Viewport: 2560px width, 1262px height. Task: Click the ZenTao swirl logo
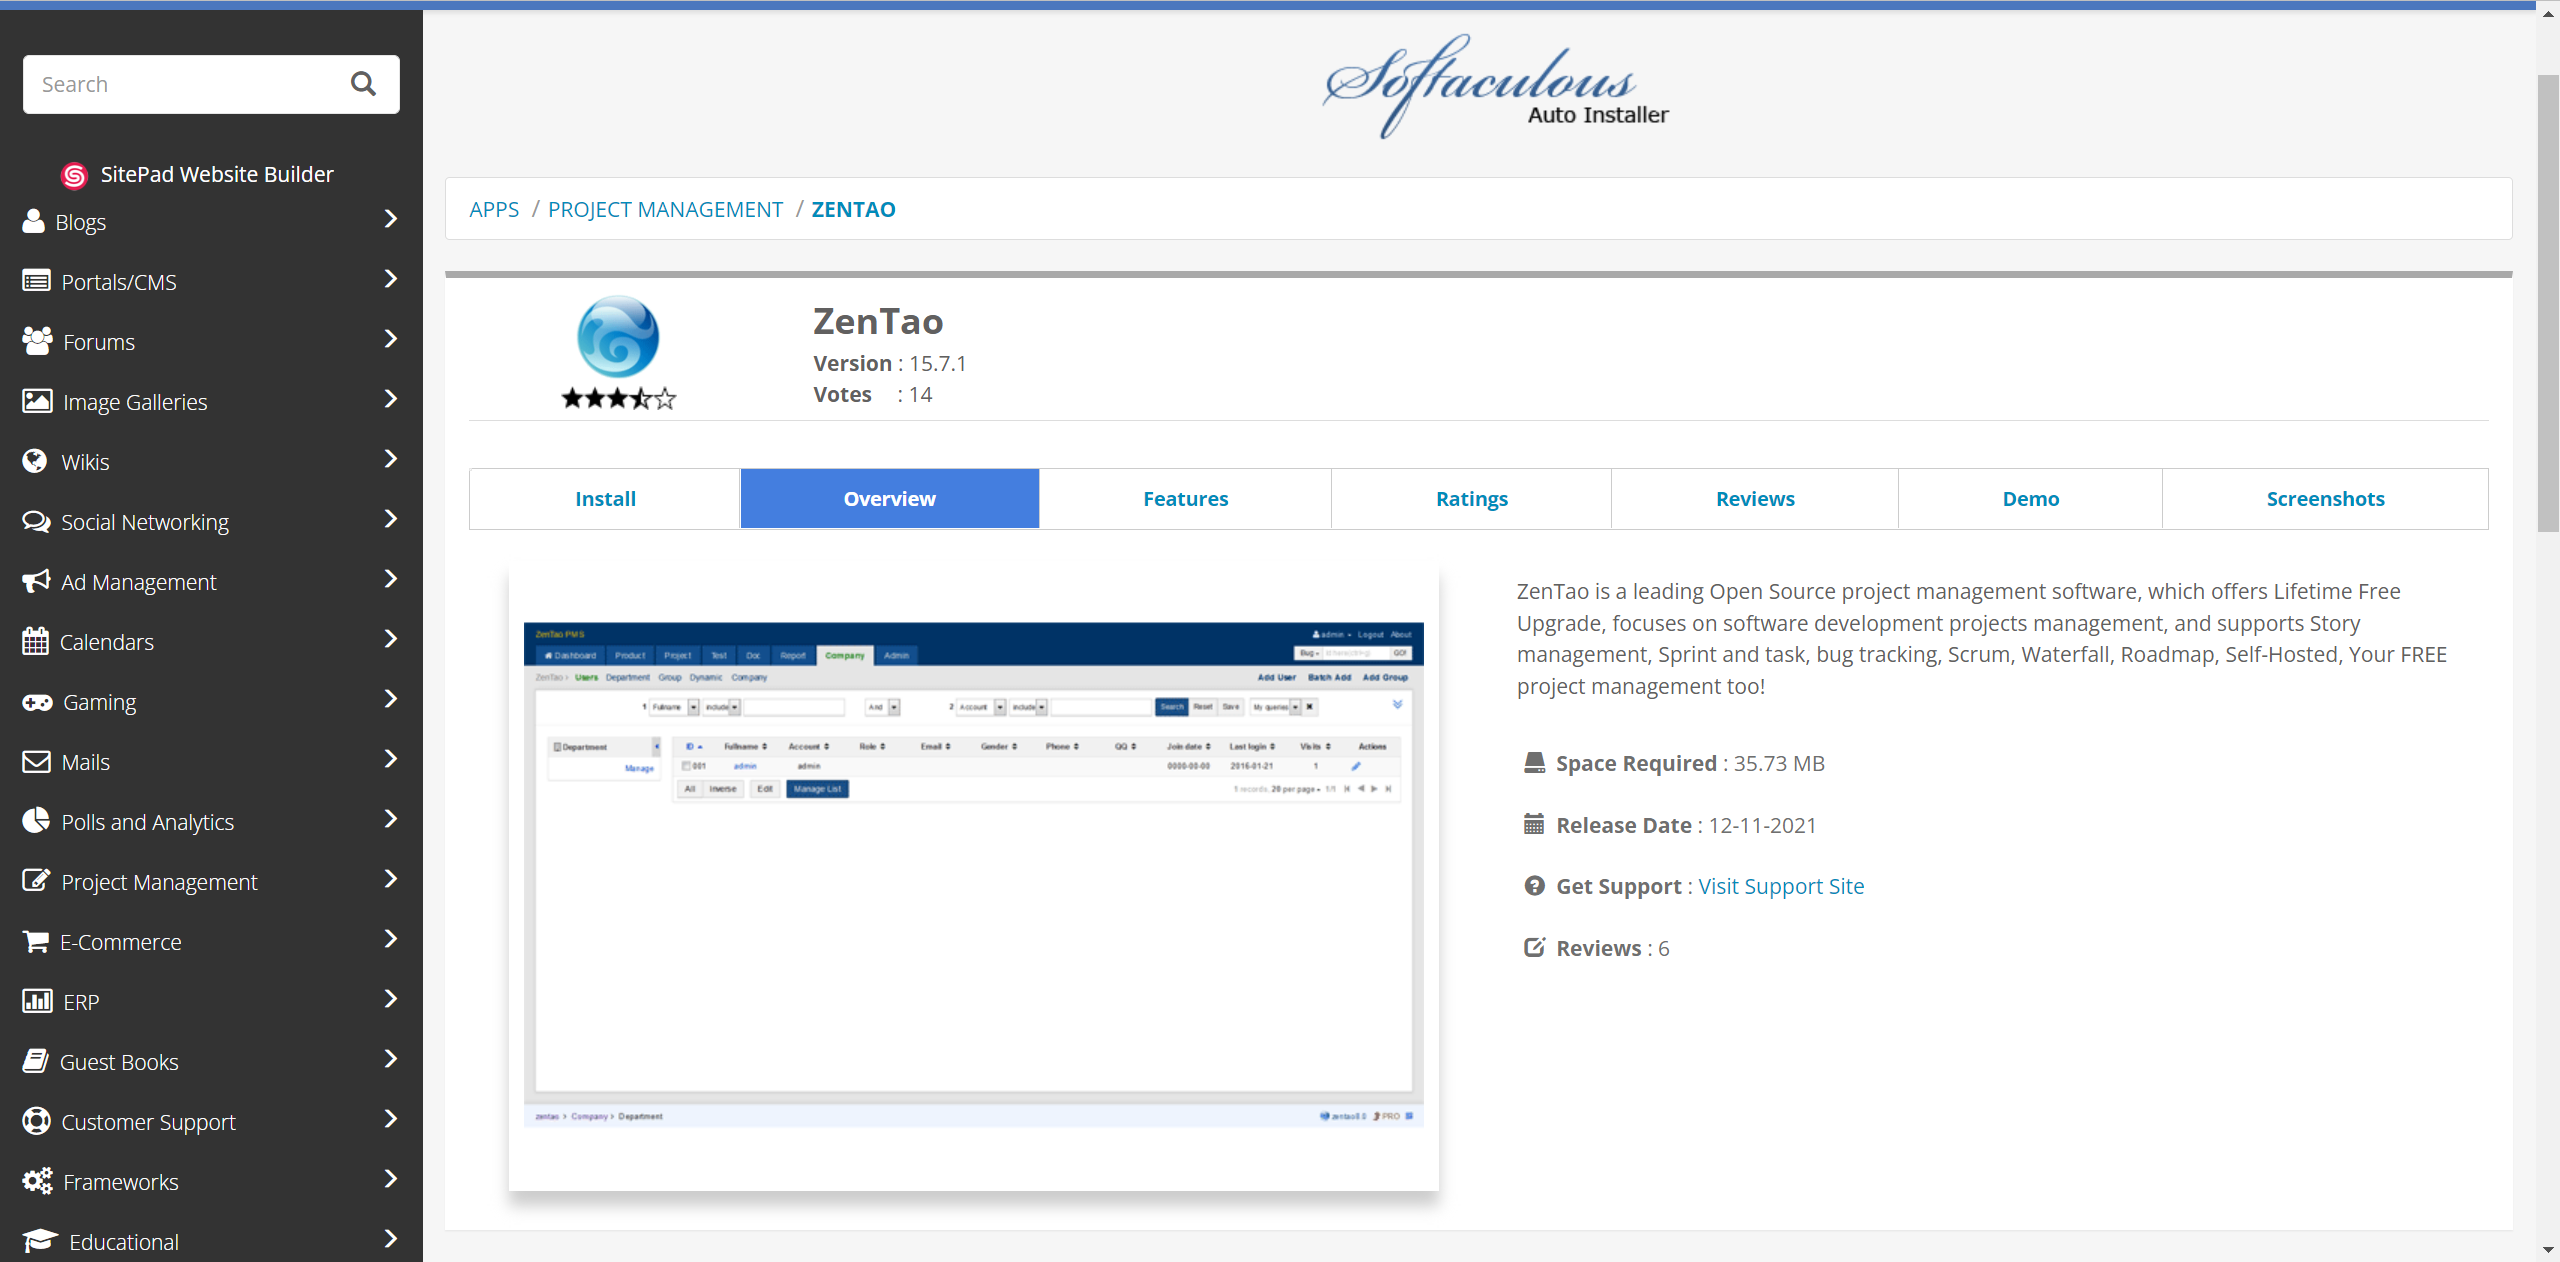pos(618,337)
